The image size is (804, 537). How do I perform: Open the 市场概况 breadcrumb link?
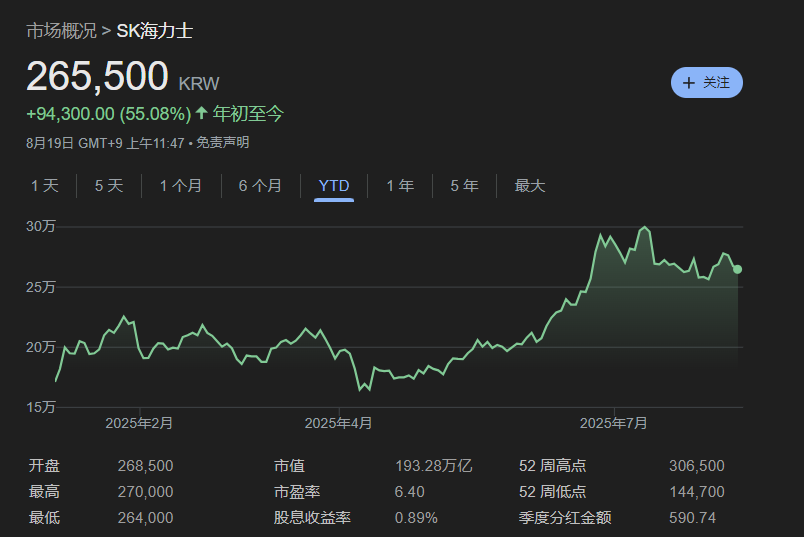[x=62, y=31]
